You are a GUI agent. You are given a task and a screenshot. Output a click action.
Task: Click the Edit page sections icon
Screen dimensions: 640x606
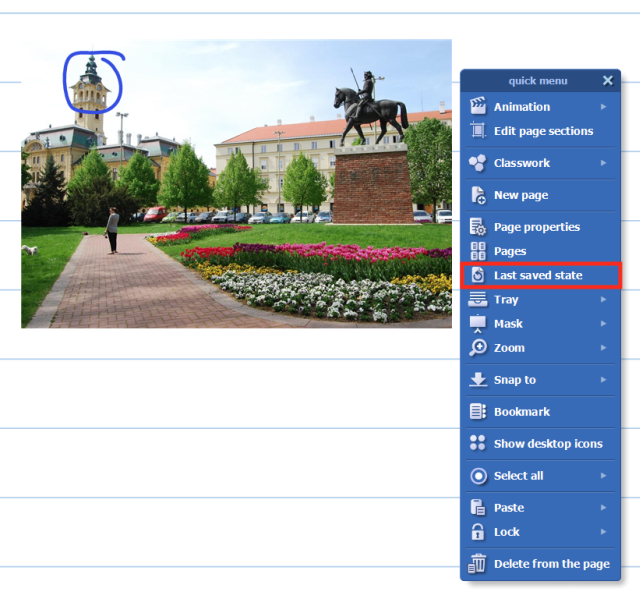478,131
